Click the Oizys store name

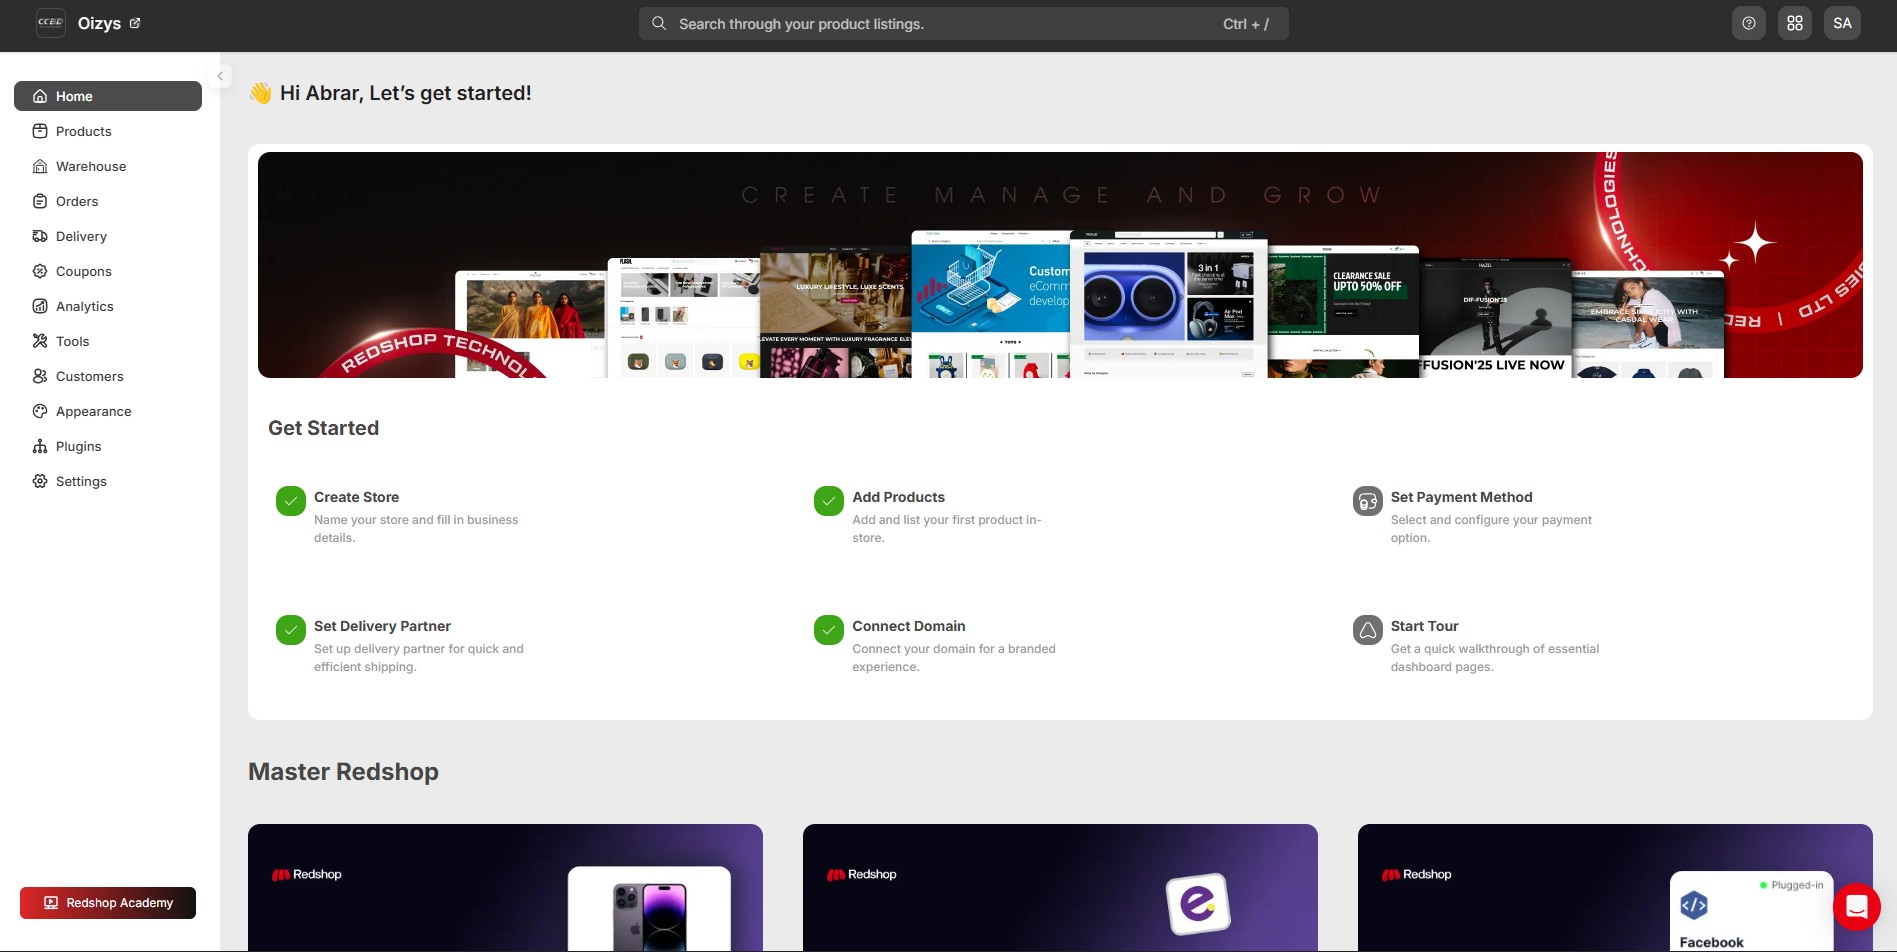tap(99, 23)
